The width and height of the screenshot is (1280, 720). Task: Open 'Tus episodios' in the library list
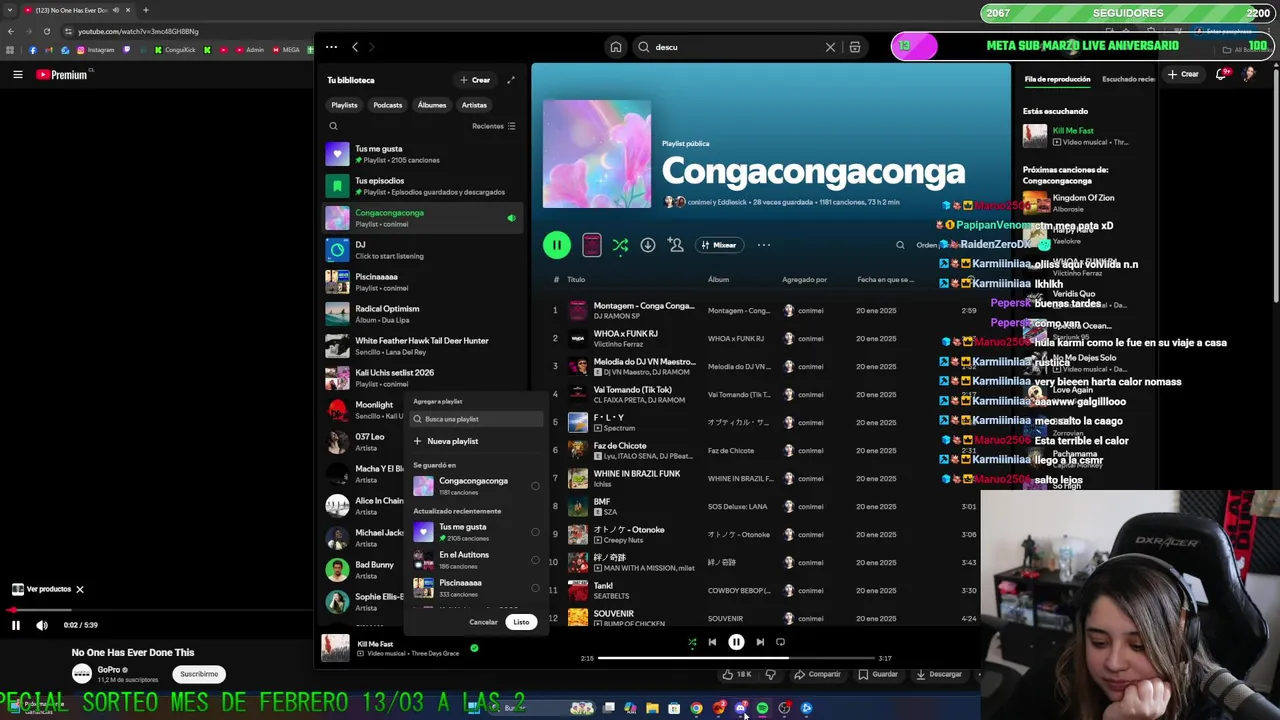tap(420, 186)
